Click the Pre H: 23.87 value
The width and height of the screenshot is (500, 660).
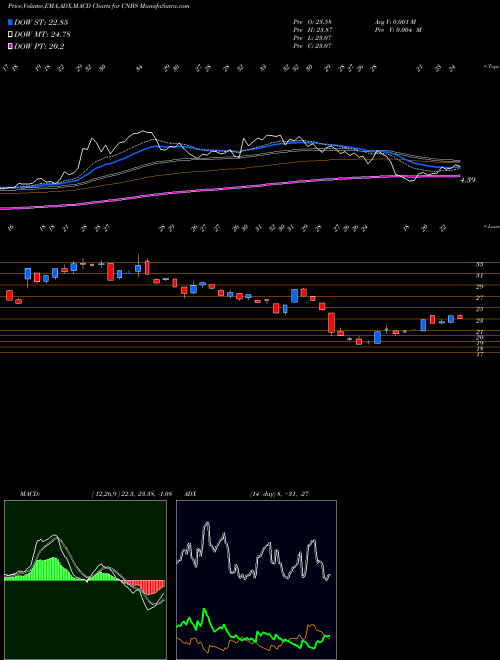pyautogui.click(x=313, y=30)
